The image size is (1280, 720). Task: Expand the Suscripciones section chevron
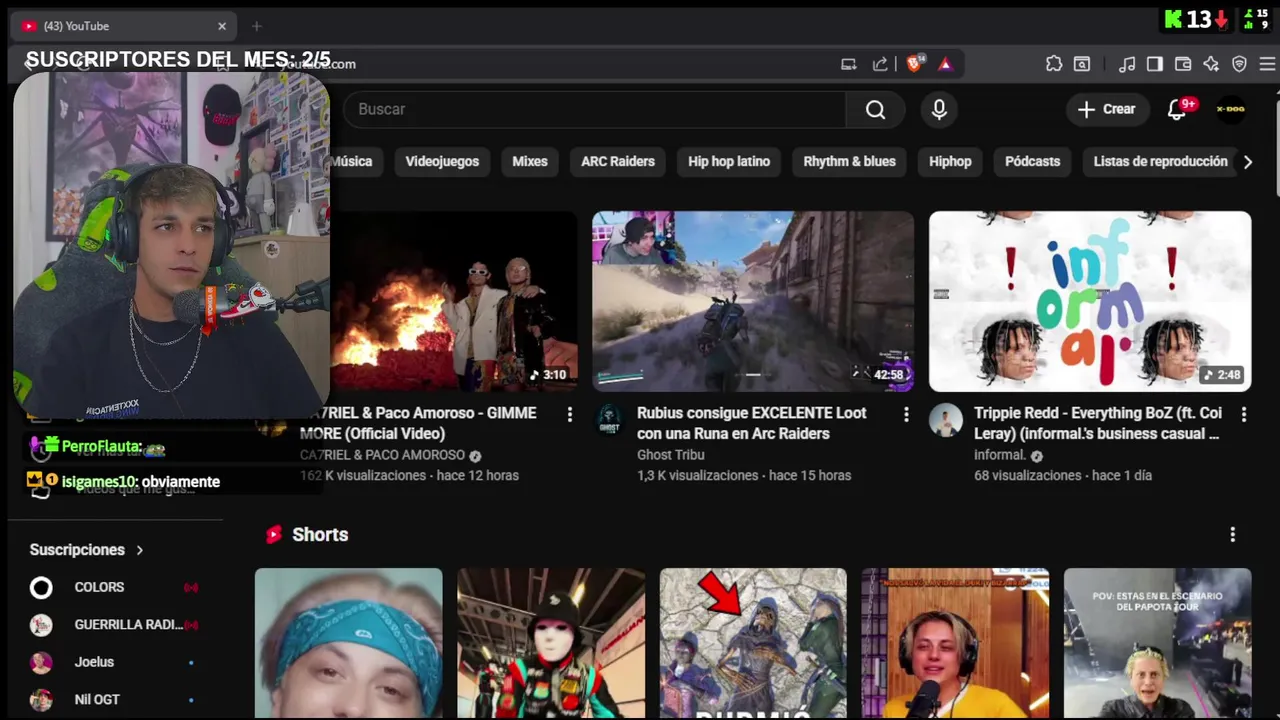140,550
